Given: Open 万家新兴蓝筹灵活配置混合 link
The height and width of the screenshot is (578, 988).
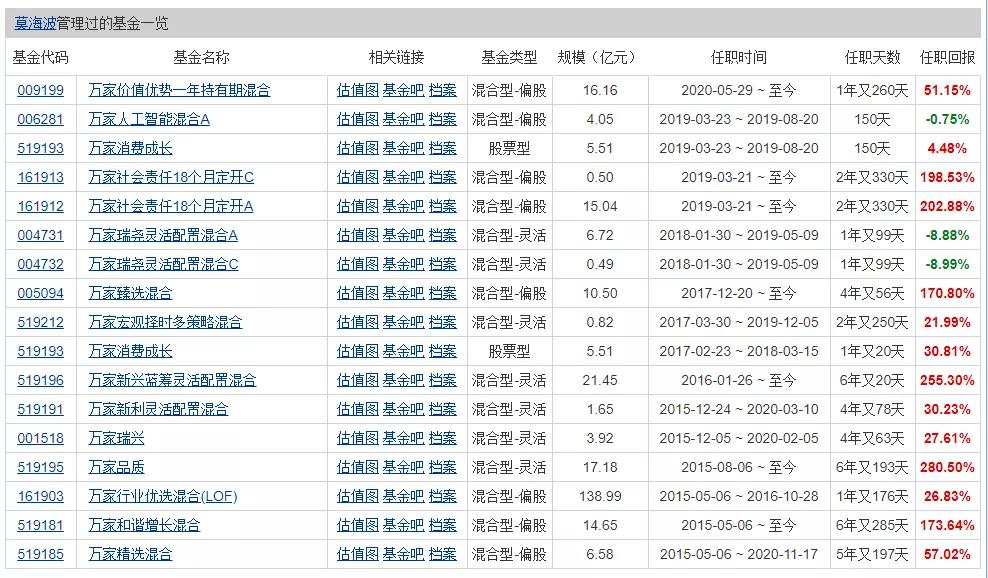Looking at the screenshot, I should [173, 380].
